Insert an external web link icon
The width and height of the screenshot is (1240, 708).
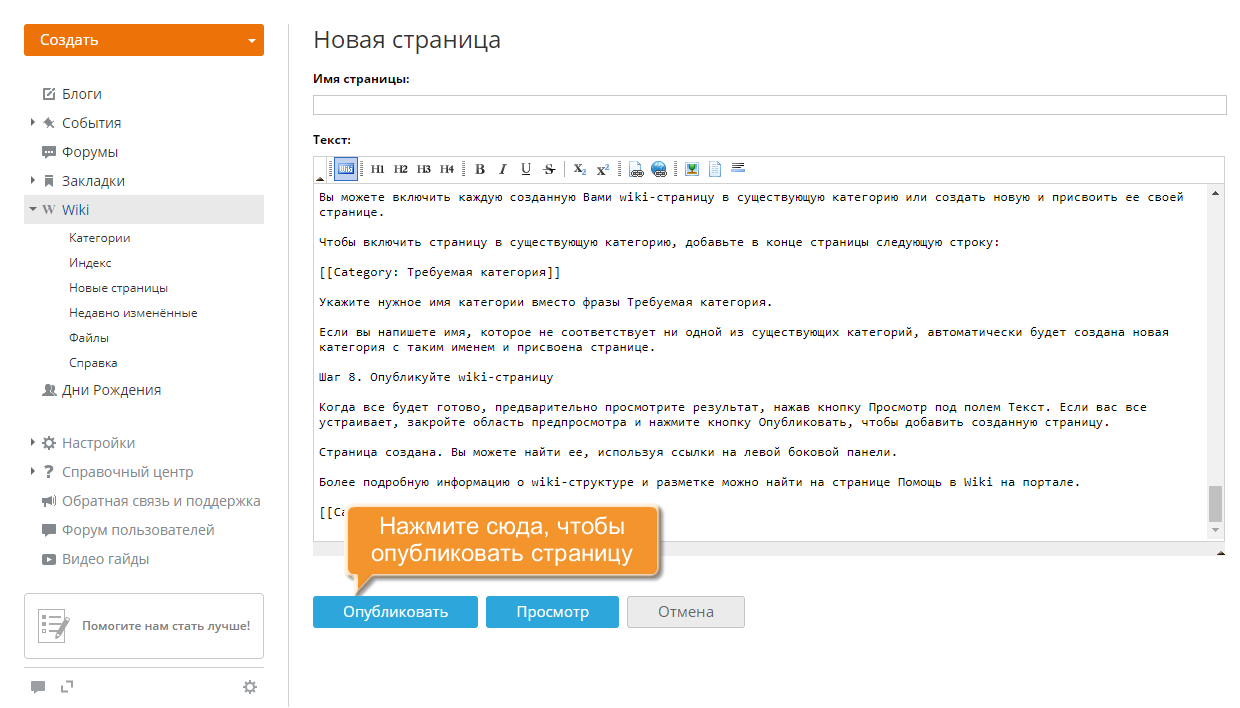[658, 169]
